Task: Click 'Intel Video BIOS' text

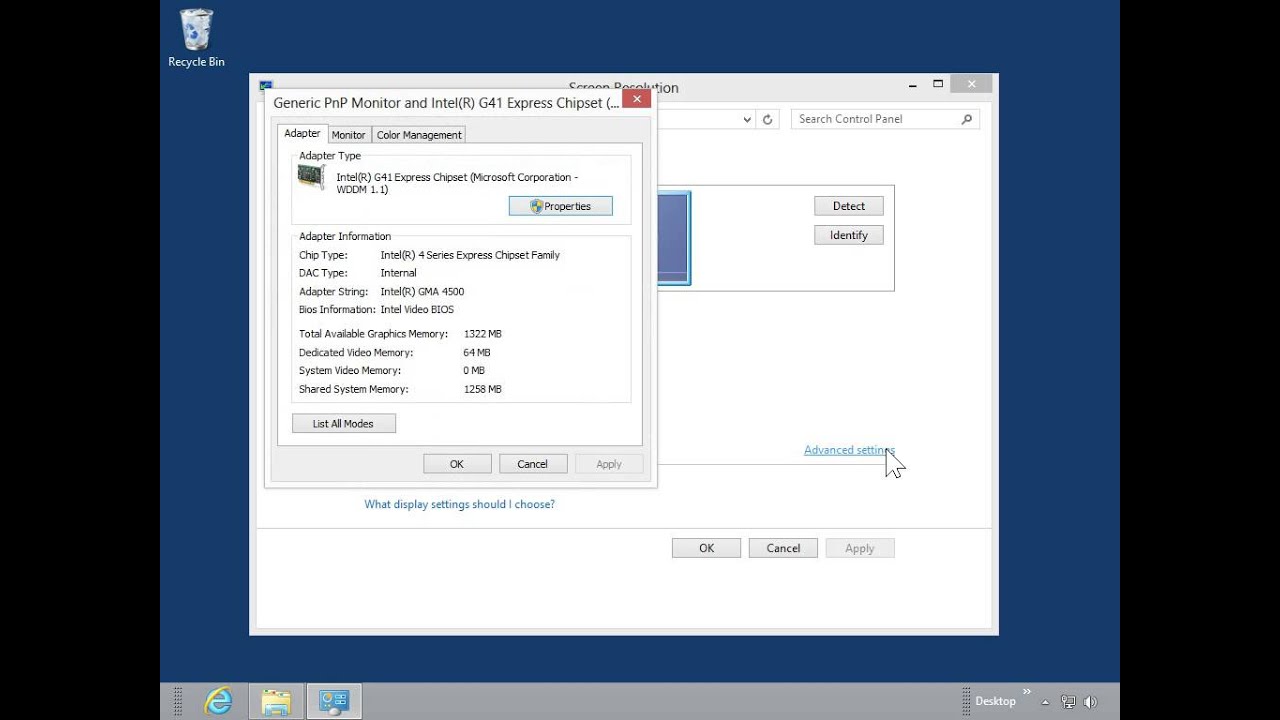Action: pyautogui.click(x=417, y=310)
